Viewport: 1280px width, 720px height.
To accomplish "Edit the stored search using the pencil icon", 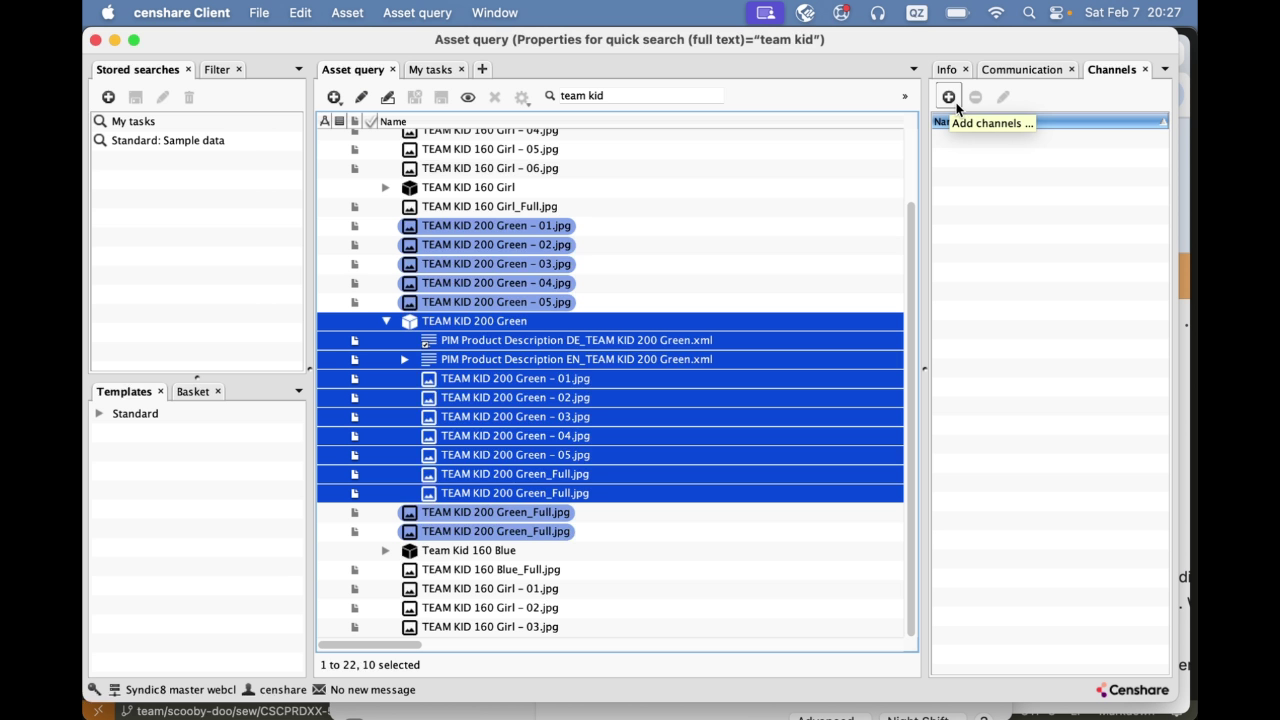I will [162, 97].
